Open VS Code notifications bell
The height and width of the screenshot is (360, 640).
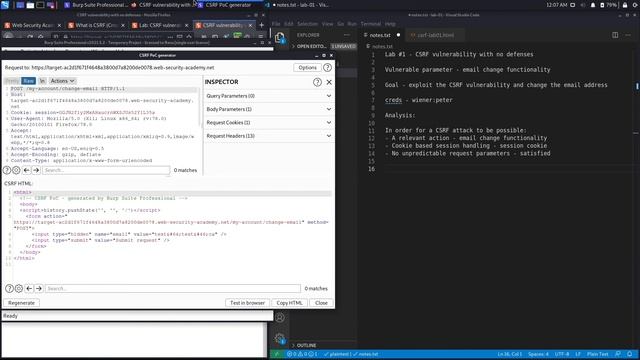pyautogui.click(x=630, y=354)
